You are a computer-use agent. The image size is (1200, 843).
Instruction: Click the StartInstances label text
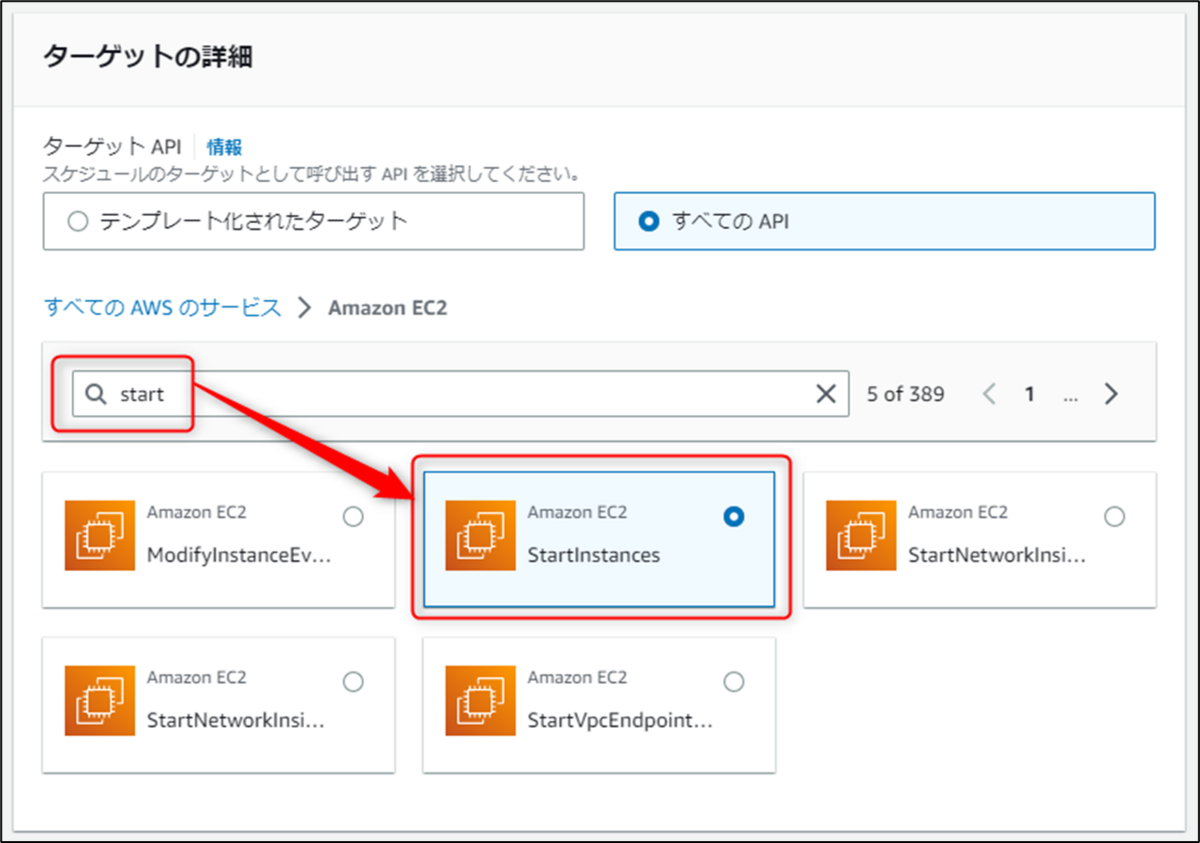point(594,555)
